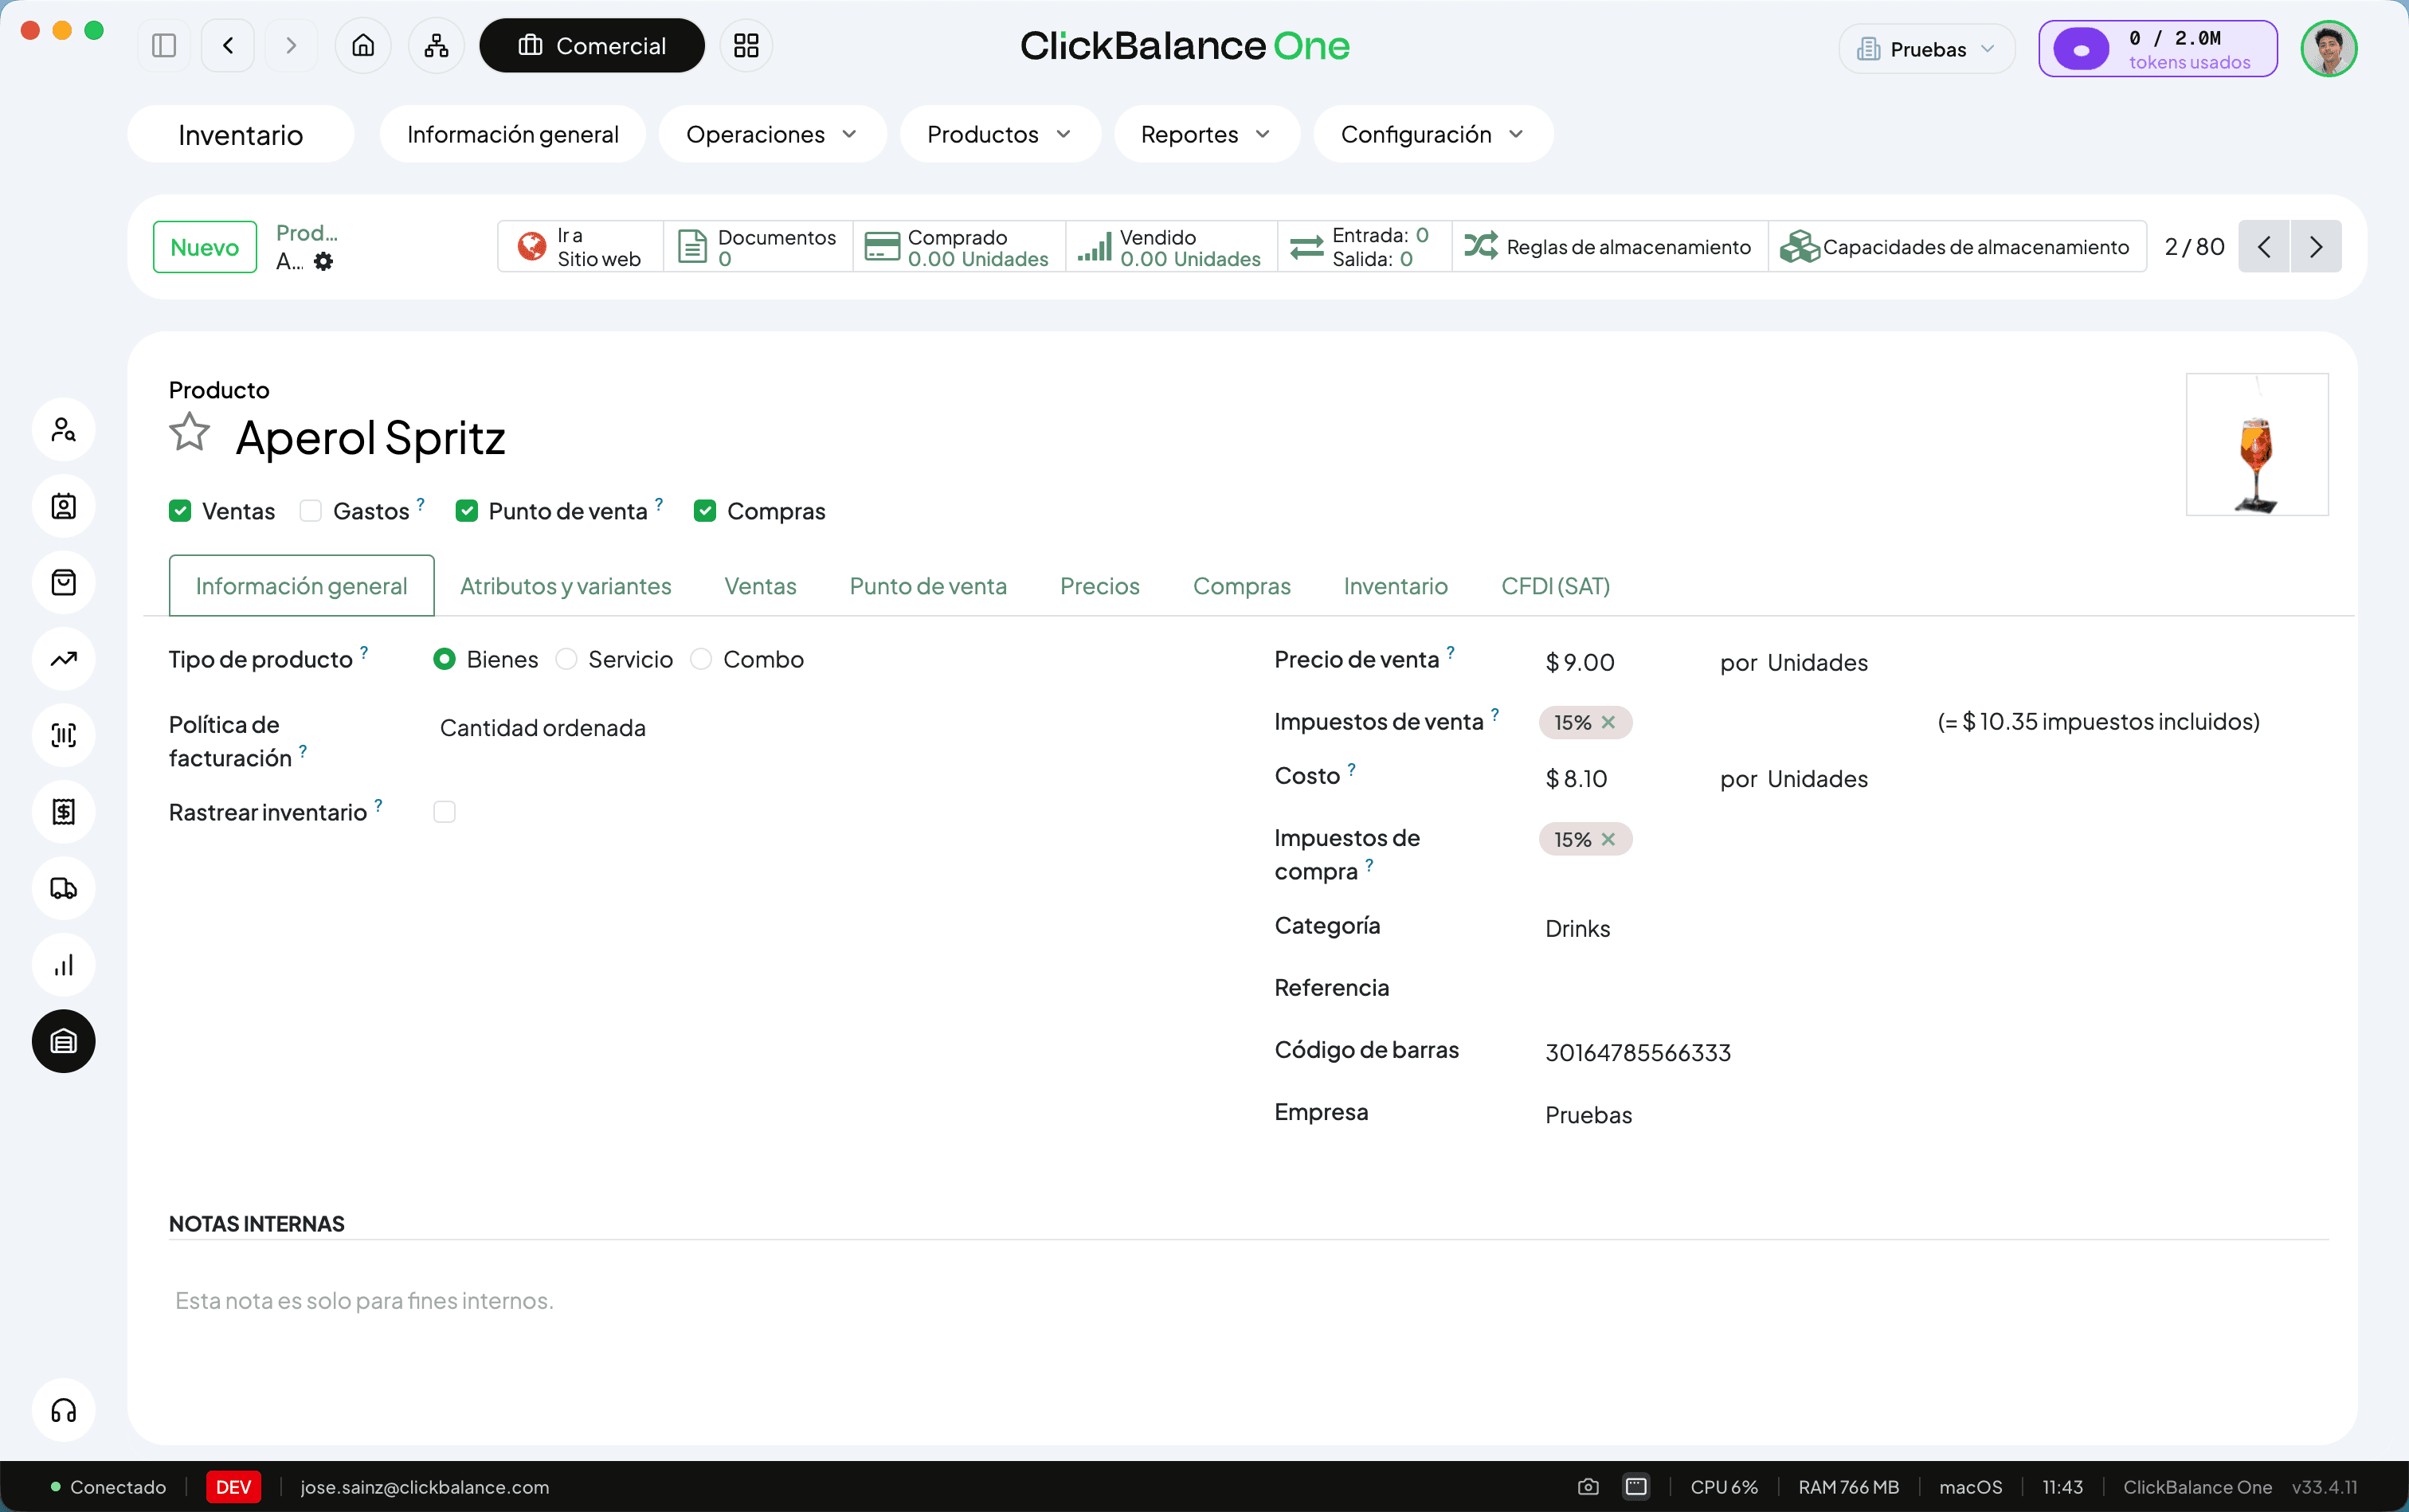Viewport: 2409px width, 1512px height.
Task: Go to previous product record
Action: click(x=2264, y=247)
